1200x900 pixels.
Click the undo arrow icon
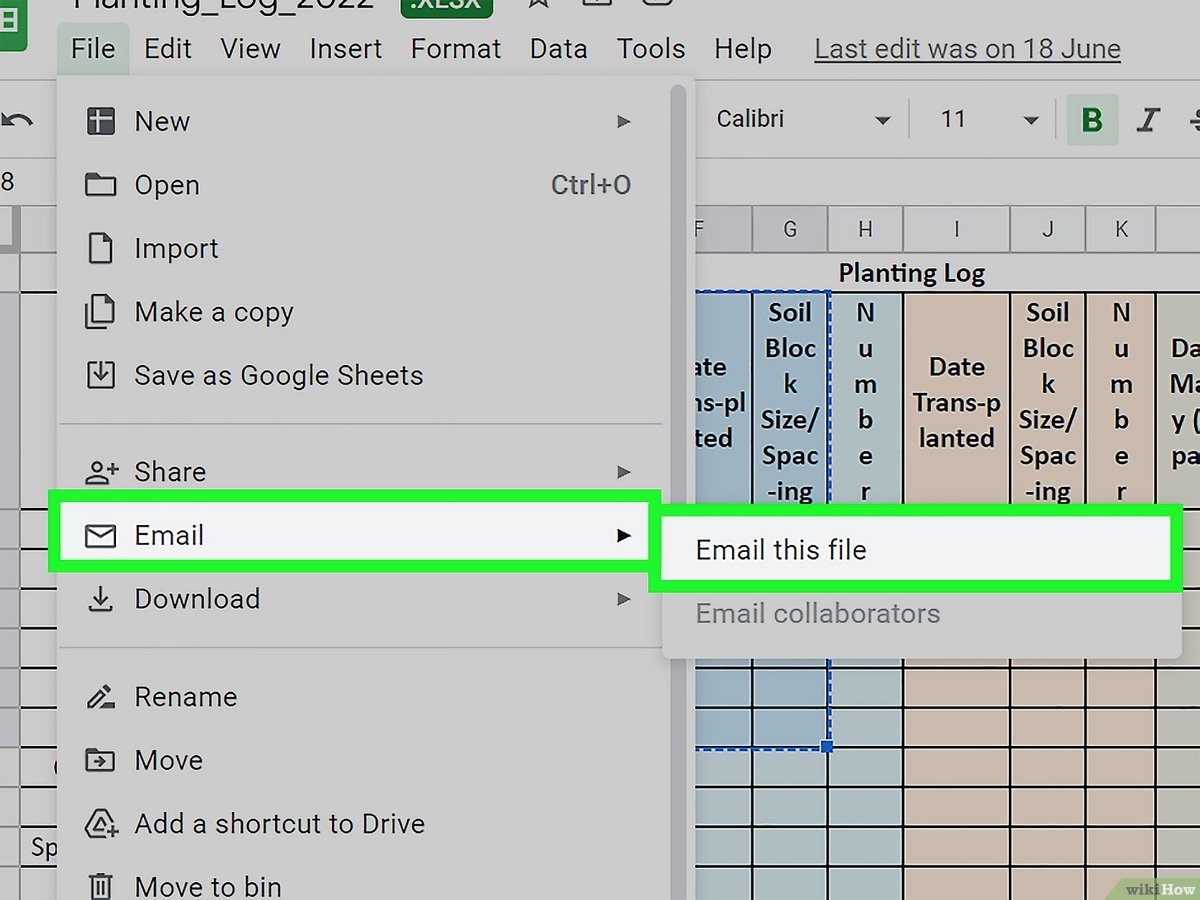coord(17,120)
